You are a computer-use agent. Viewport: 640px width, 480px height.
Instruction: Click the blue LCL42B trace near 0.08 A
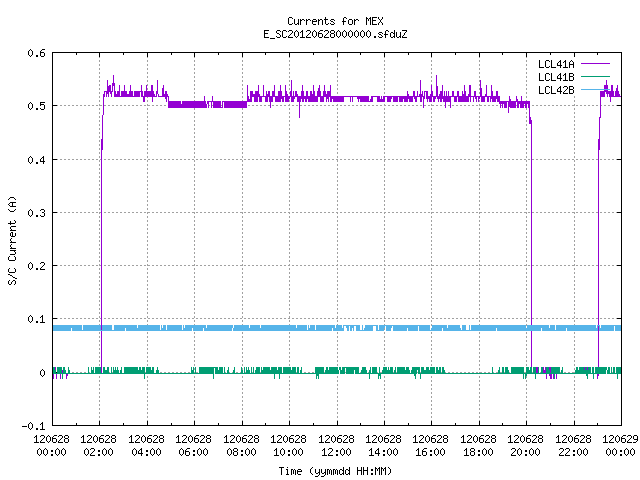click(337, 328)
